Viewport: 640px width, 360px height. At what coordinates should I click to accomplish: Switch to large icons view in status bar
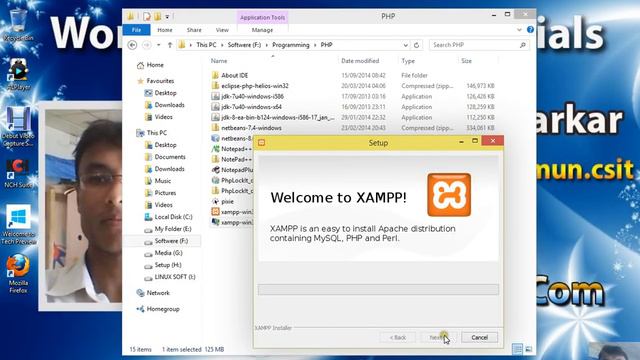(529, 349)
